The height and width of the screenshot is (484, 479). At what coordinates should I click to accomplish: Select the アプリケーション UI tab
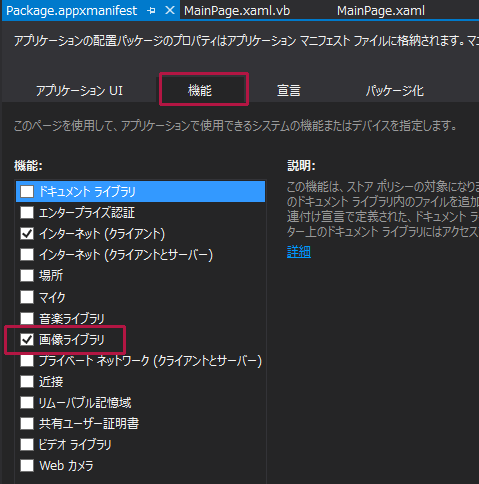(79, 91)
